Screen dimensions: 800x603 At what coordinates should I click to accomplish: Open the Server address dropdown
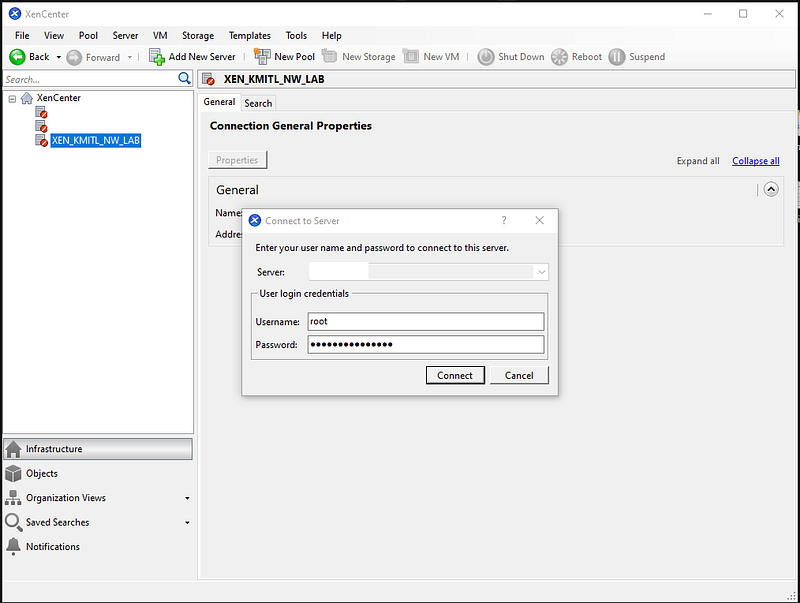(x=541, y=272)
